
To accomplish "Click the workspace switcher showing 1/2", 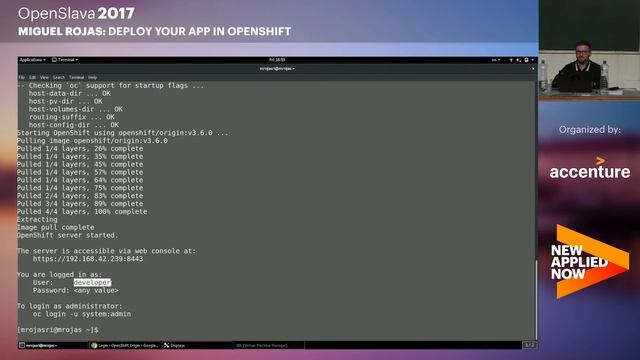I will [529, 345].
